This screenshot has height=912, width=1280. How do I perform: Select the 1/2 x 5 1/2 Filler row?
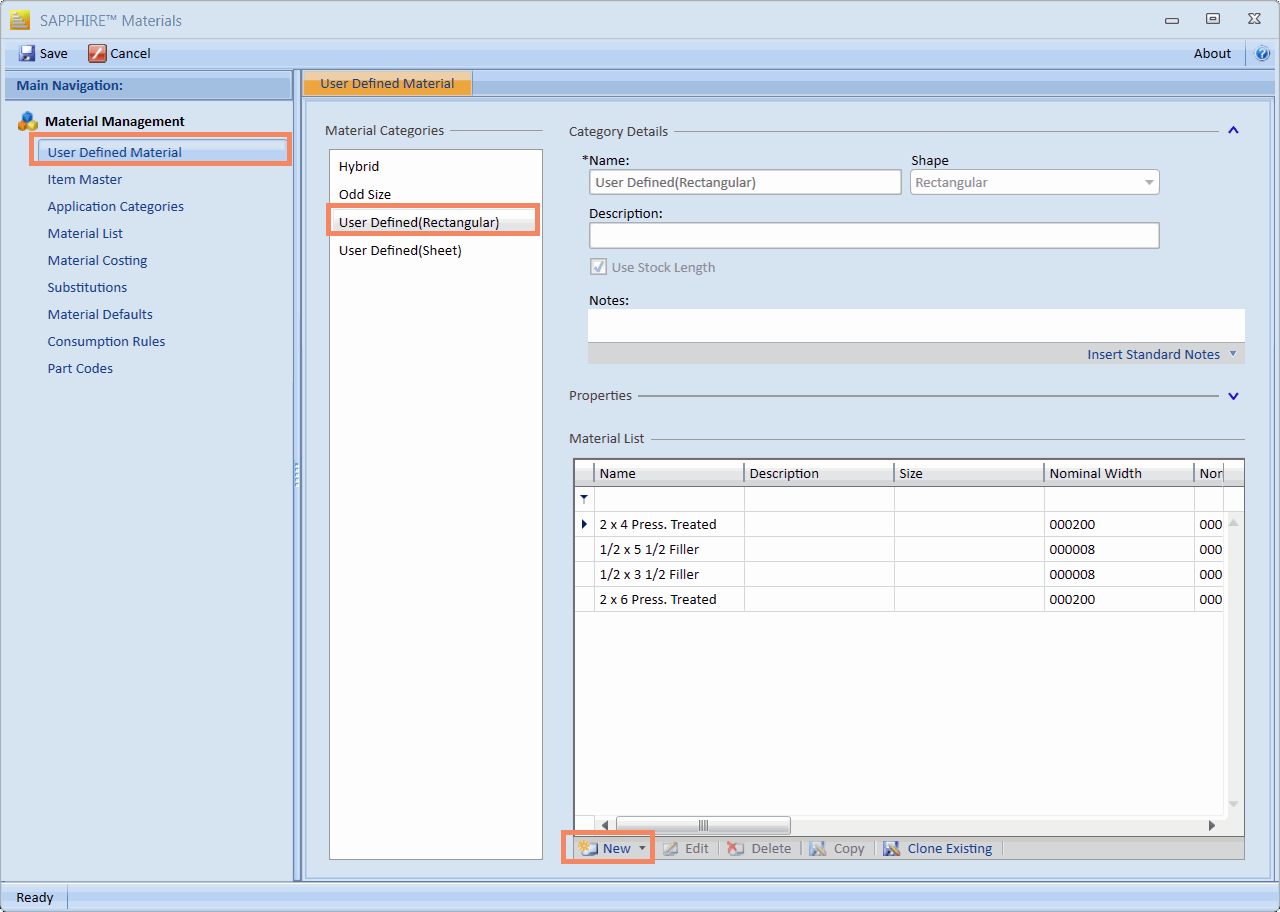point(899,549)
